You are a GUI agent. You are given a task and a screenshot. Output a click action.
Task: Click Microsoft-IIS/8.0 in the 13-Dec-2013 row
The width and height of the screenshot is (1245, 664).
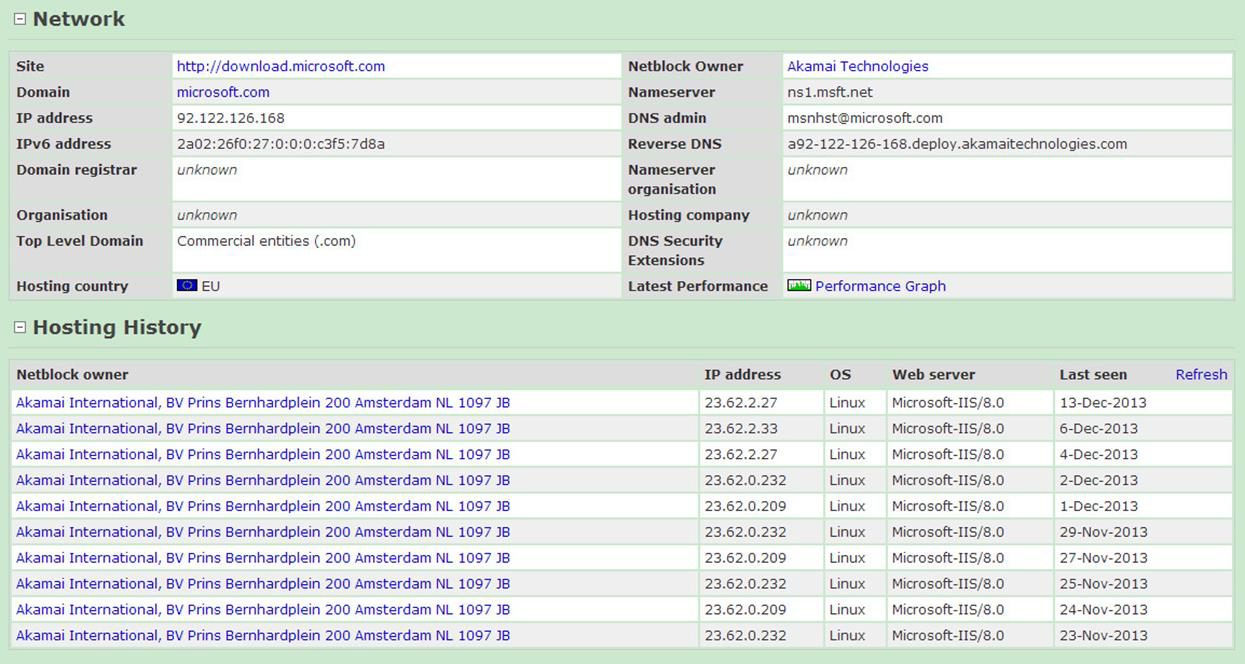pyautogui.click(x=948, y=402)
